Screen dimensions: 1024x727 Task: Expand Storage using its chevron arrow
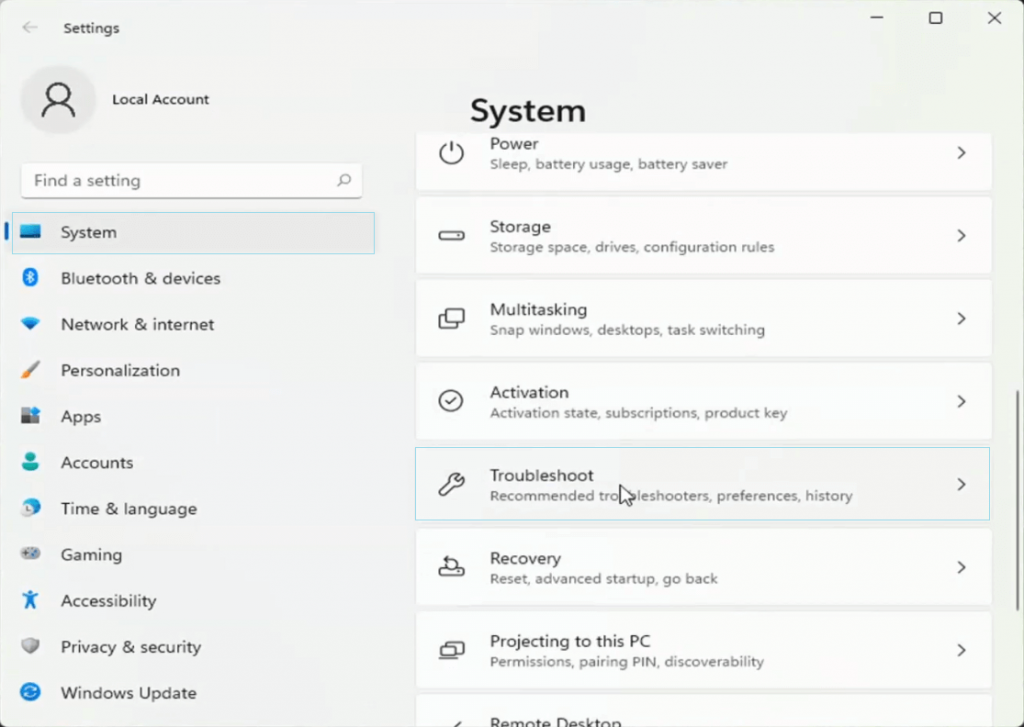(x=961, y=236)
